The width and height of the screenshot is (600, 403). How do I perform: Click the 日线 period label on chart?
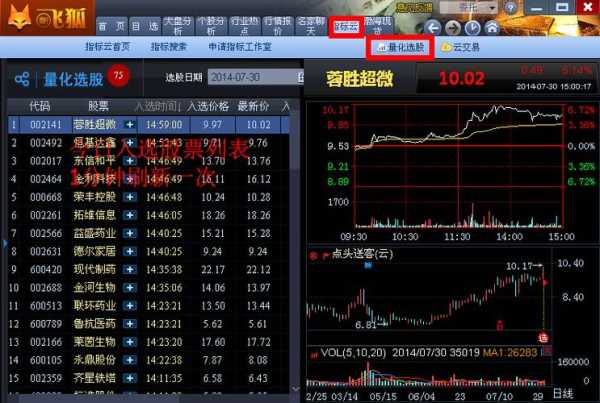click(562, 394)
